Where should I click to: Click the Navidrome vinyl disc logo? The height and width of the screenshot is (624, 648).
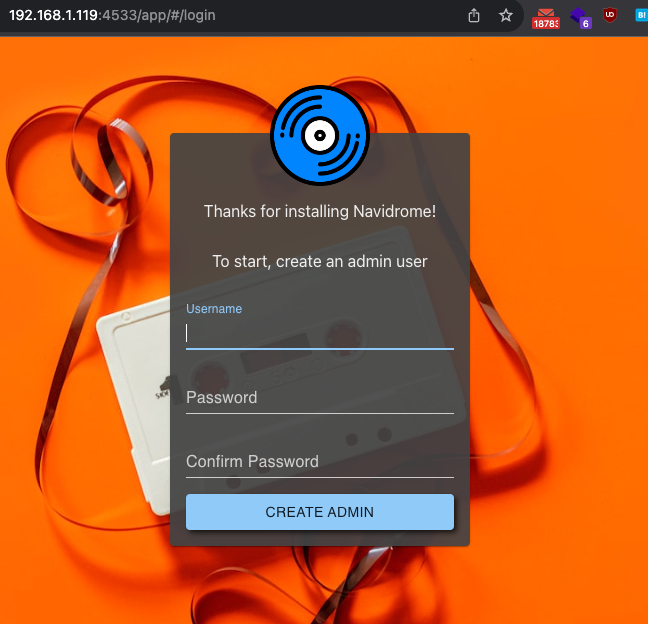320,135
